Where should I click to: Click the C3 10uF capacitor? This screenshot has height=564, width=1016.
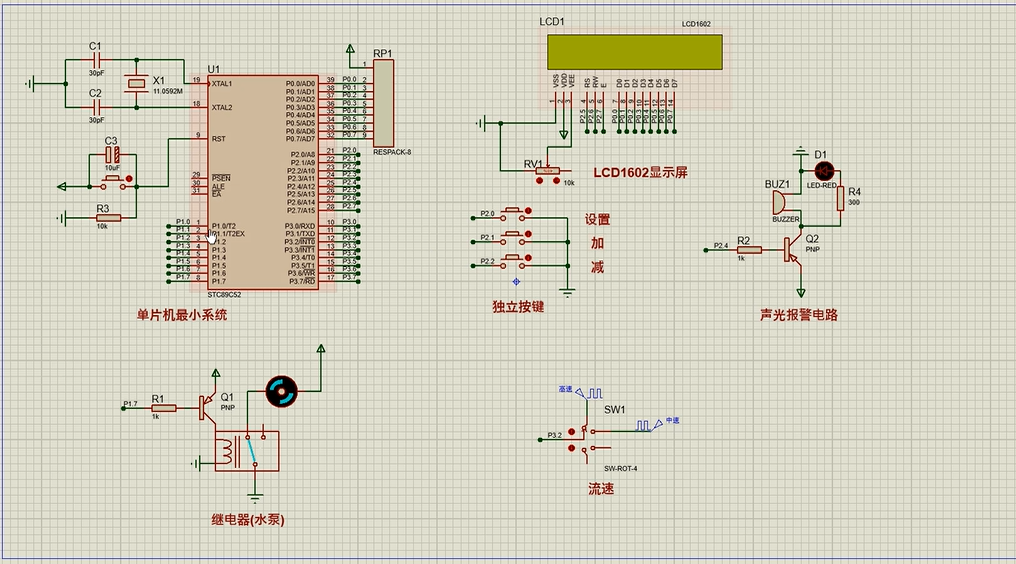pos(112,156)
